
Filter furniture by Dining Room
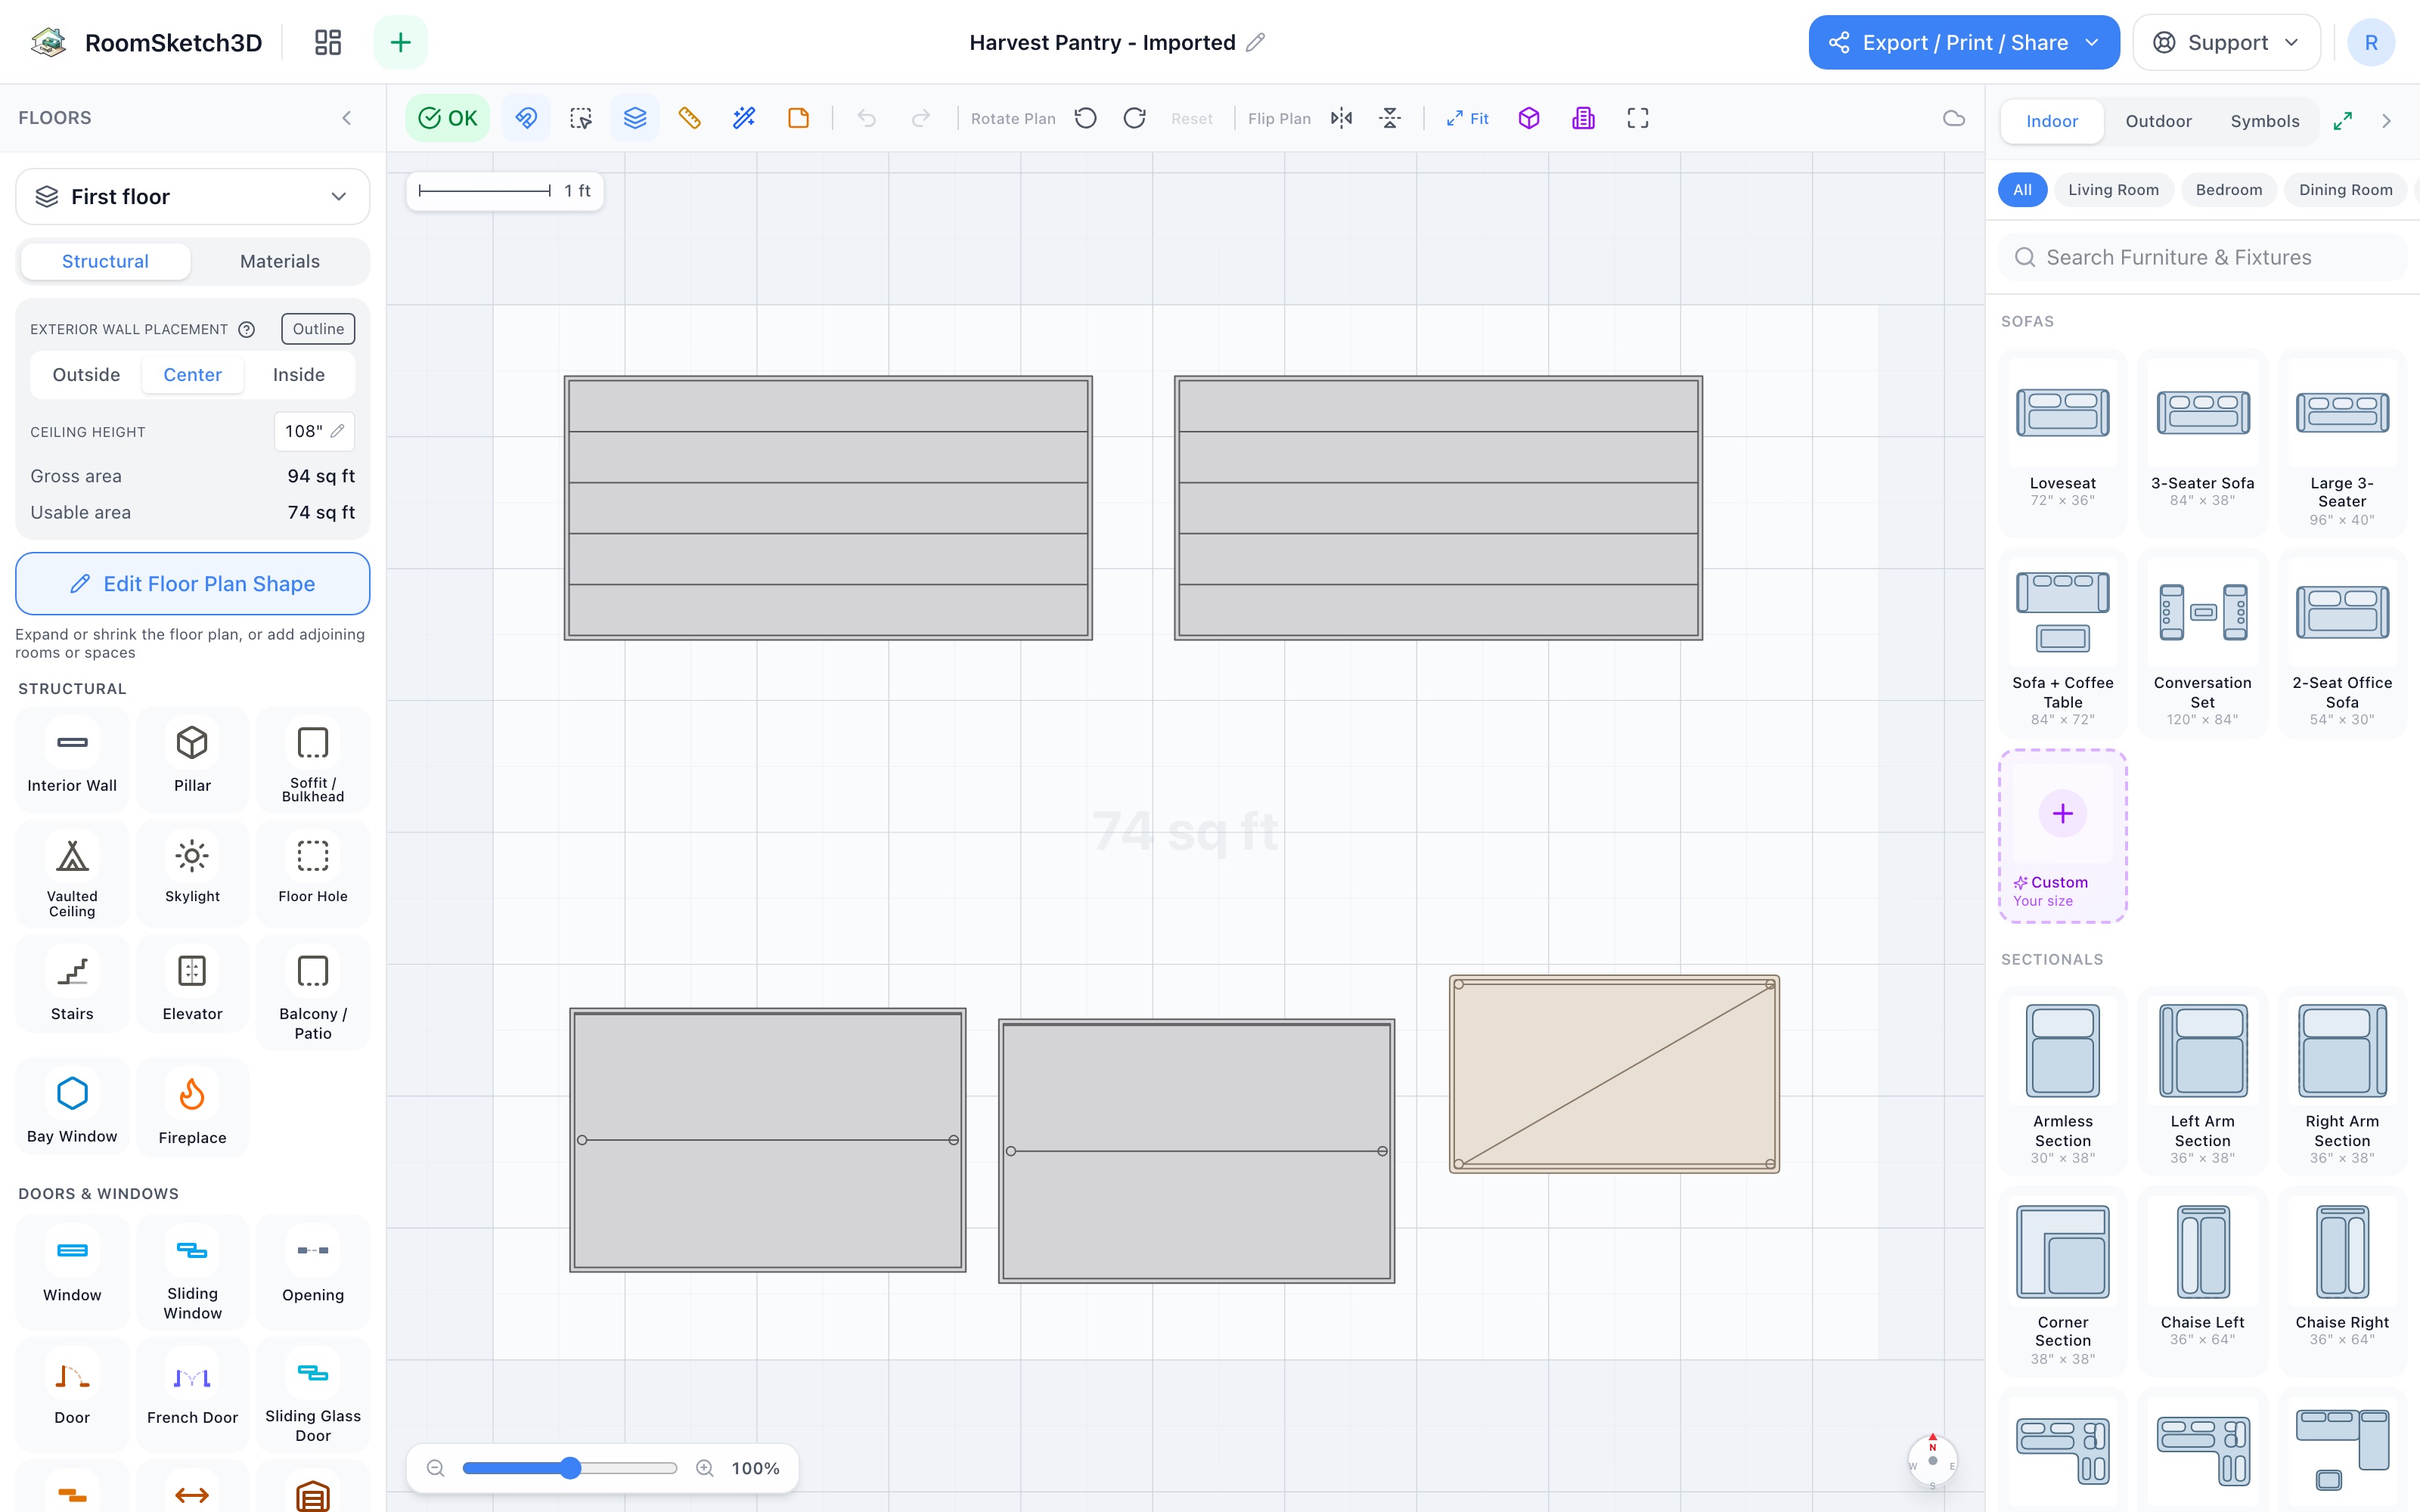(x=2345, y=189)
